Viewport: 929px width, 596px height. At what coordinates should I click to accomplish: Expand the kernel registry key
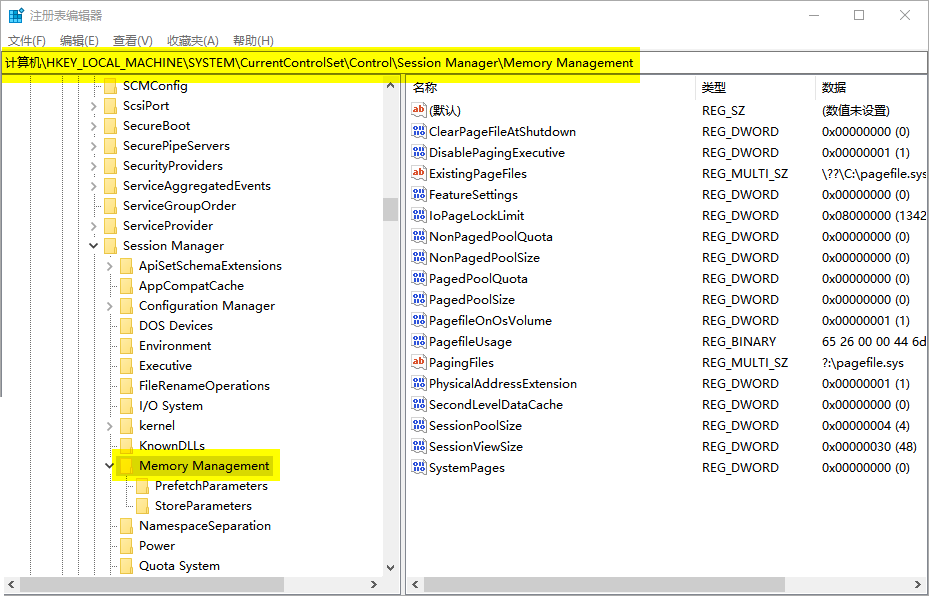[110, 425]
